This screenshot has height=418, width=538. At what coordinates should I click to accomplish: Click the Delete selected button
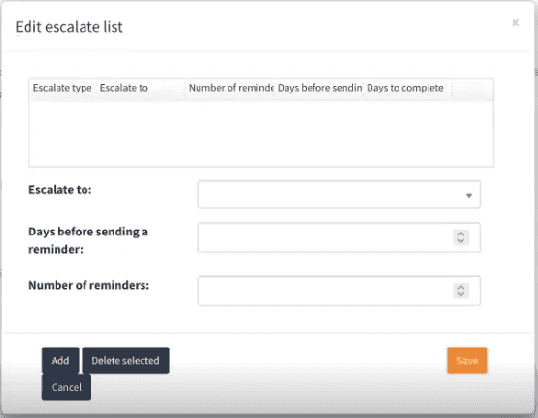[x=126, y=361]
